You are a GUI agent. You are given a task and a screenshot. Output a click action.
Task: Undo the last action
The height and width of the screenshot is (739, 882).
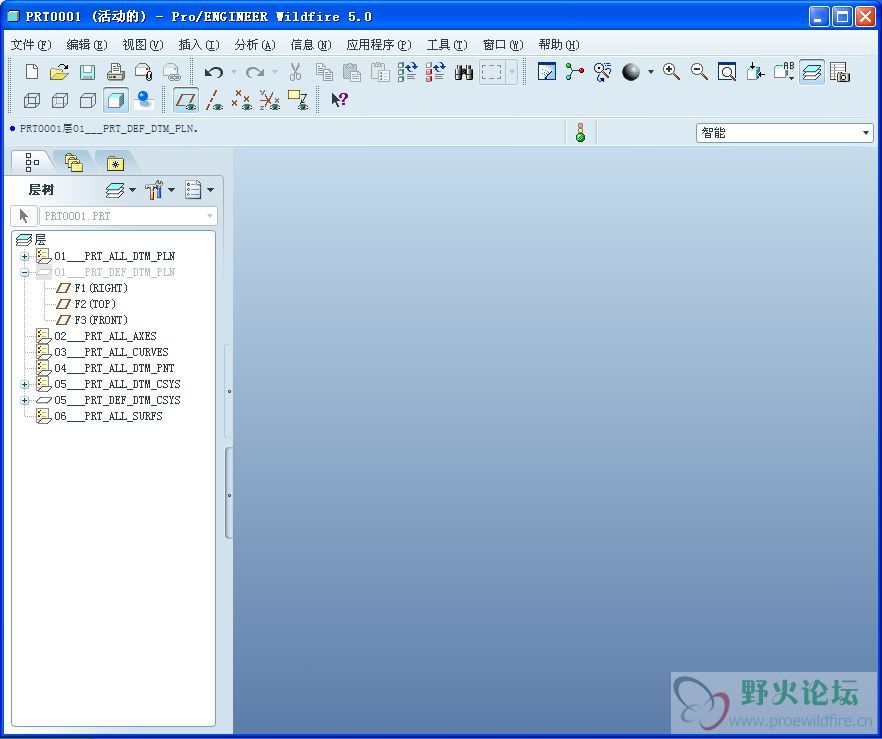coord(214,72)
